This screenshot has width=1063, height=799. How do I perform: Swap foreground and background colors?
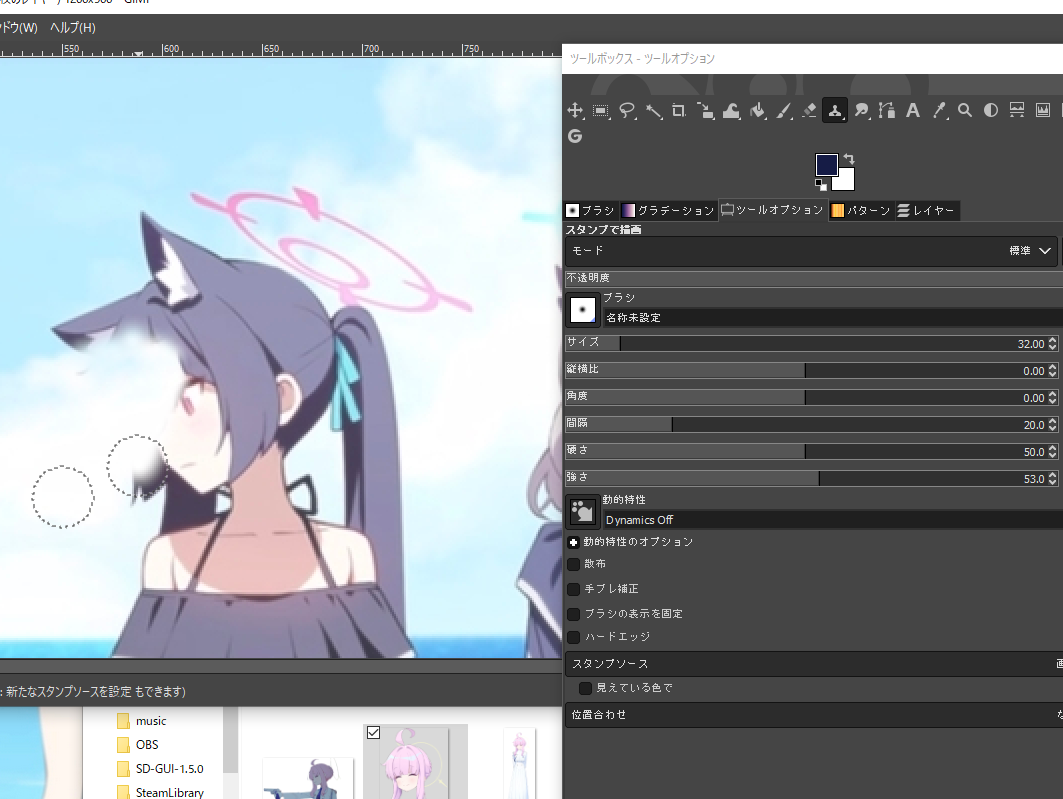pyautogui.click(x=849, y=159)
